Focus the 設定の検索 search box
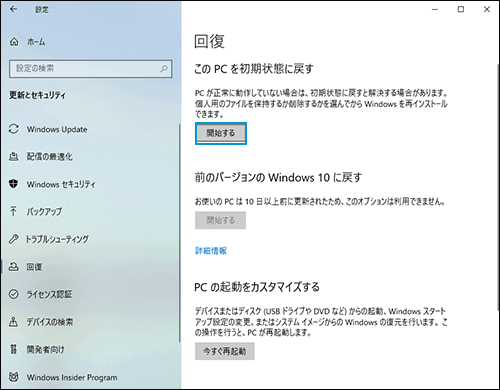The width and height of the screenshot is (500, 390). (x=91, y=69)
